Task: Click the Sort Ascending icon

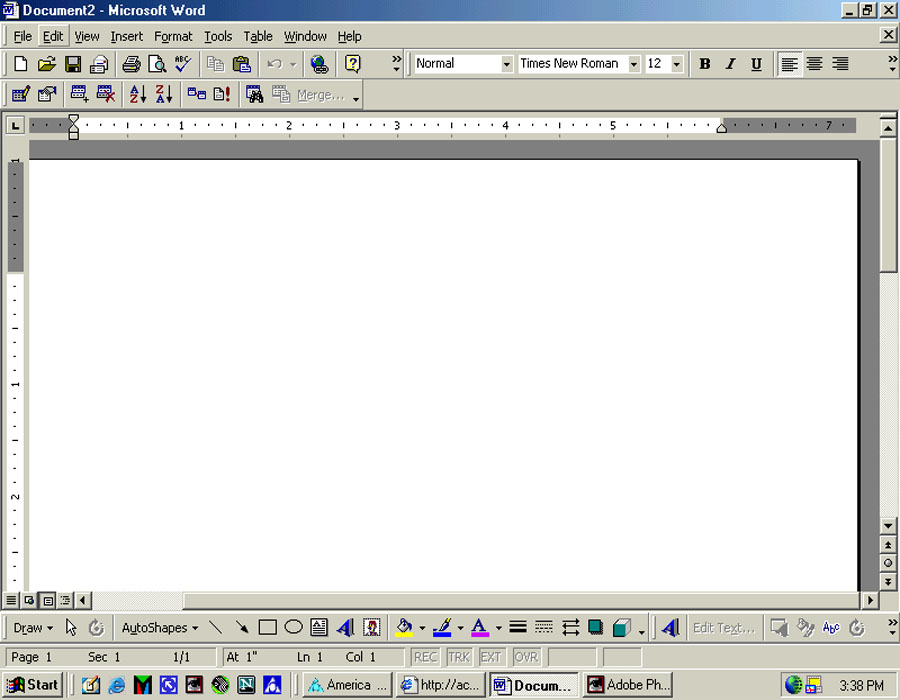Action: [138, 95]
